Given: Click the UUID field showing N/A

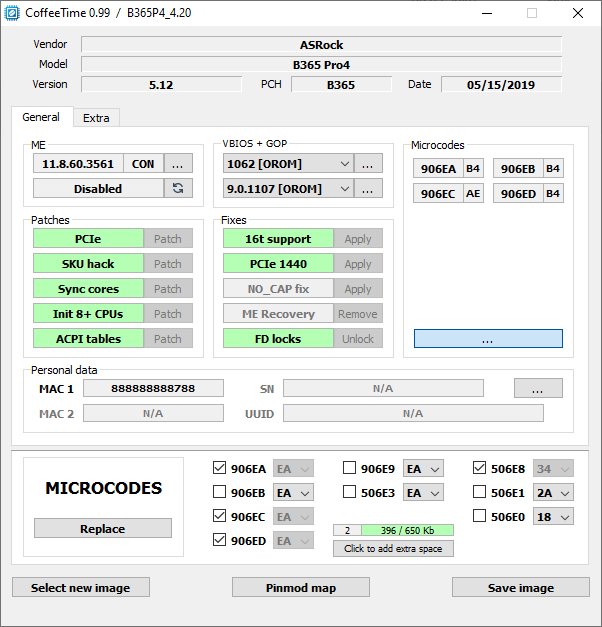Looking at the screenshot, I should [413, 413].
